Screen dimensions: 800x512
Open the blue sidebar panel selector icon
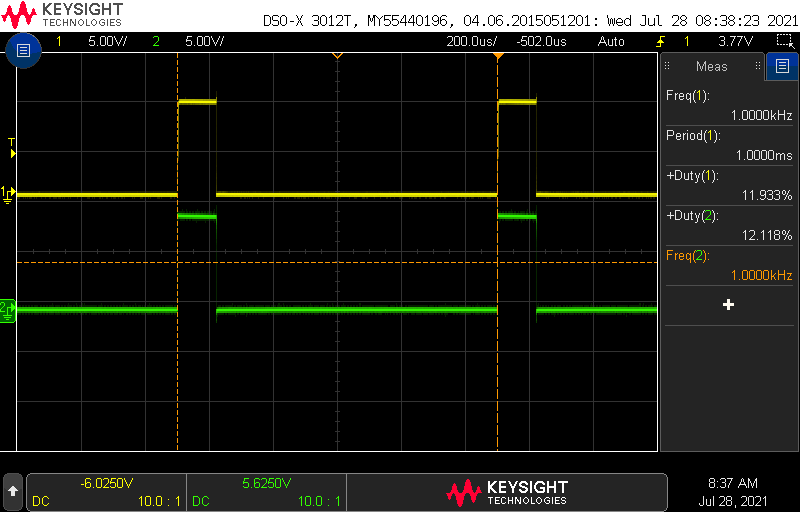click(781, 67)
